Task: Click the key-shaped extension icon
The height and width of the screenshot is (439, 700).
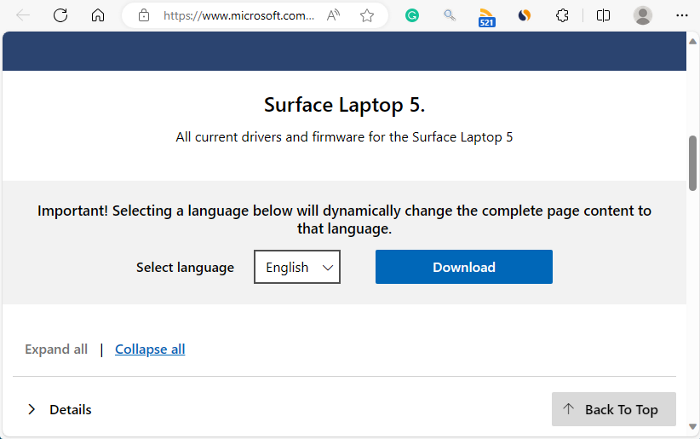Action: pos(450,16)
